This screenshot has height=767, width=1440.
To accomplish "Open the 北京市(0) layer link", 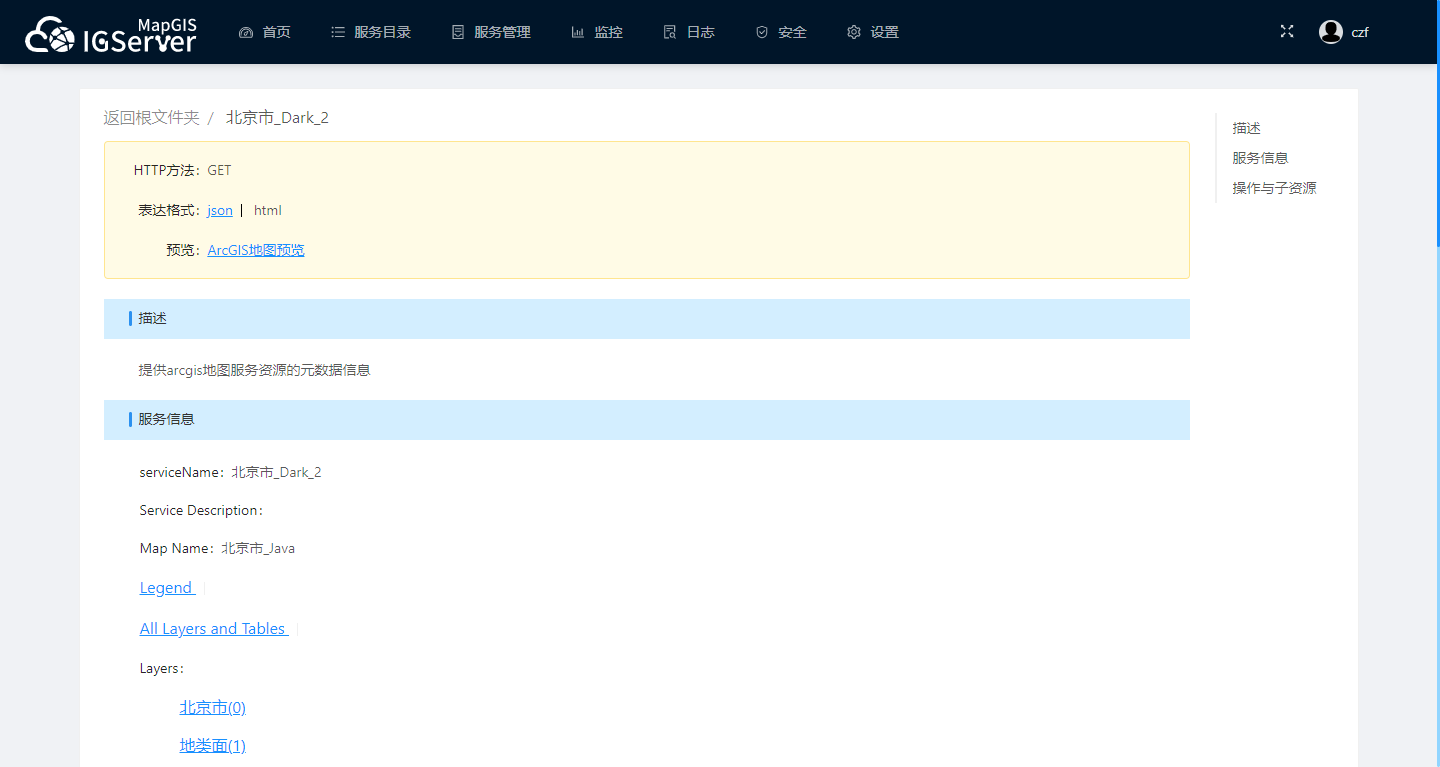I will coord(213,708).
